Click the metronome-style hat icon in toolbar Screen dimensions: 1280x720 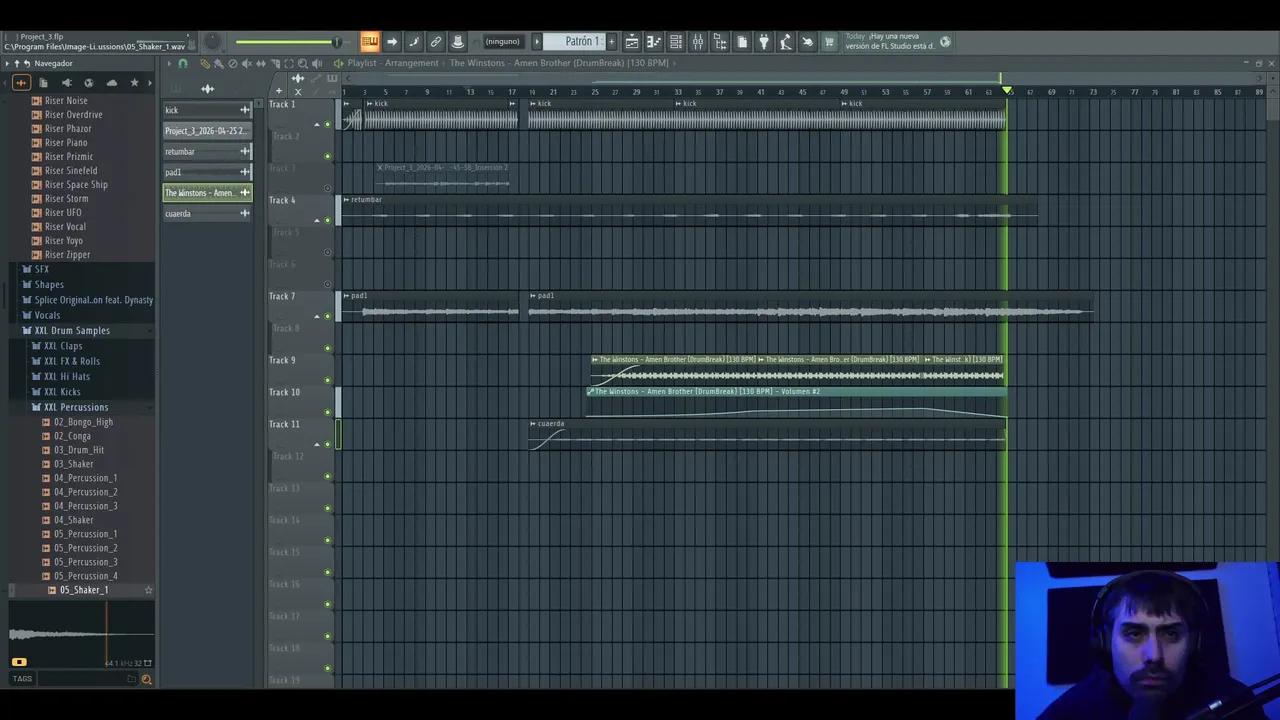pyautogui.click(x=458, y=42)
